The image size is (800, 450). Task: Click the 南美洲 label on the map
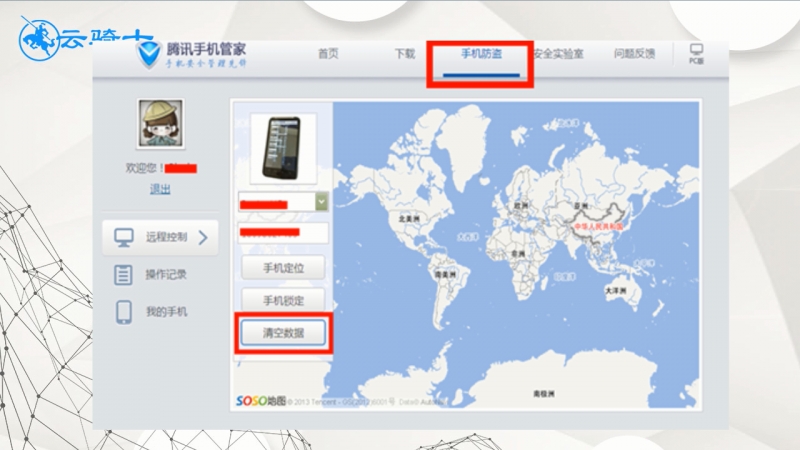pos(445,274)
